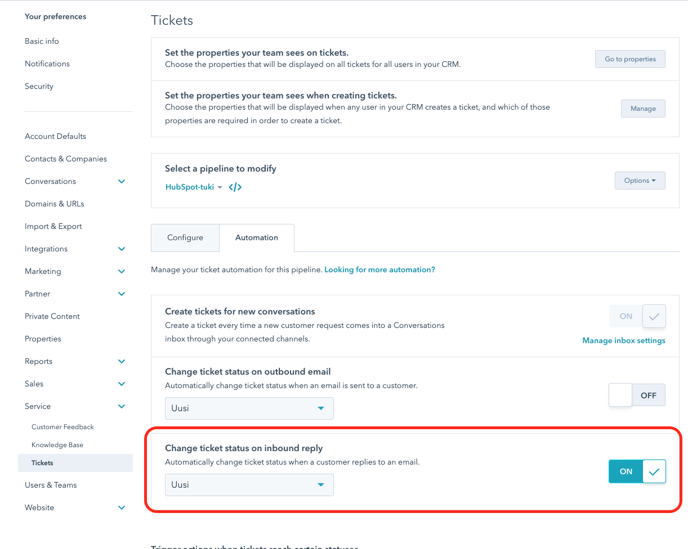Click the Reports chevron icon
This screenshot has height=549, width=688.
(x=122, y=361)
